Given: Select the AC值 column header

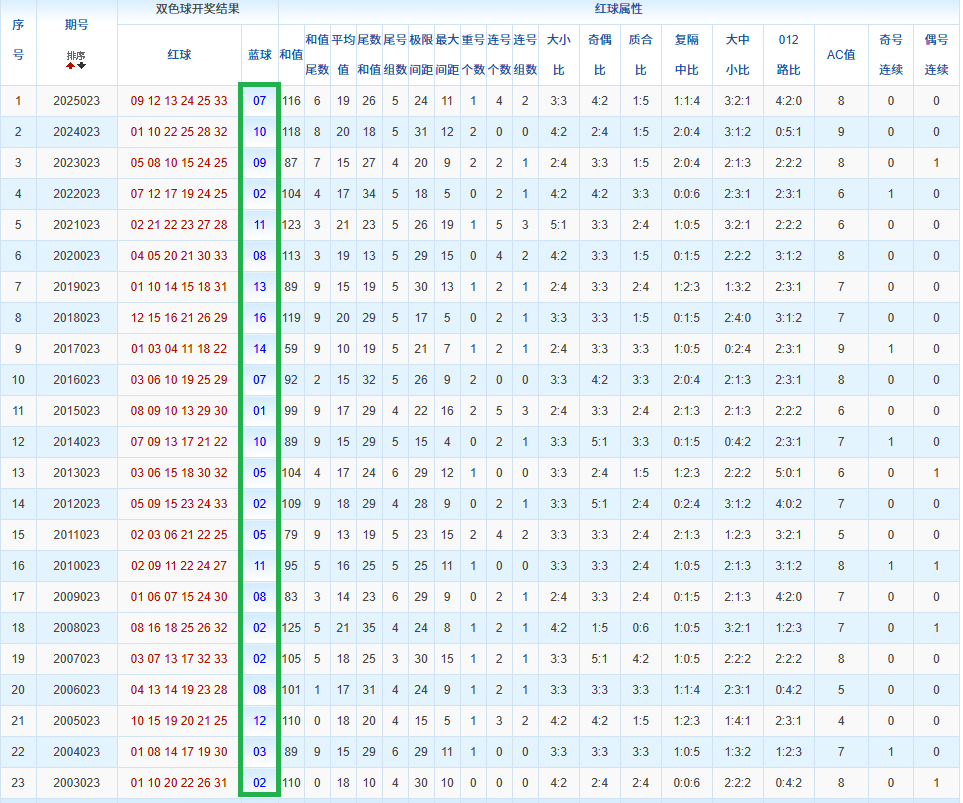Looking at the screenshot, I should click(841, 54).
